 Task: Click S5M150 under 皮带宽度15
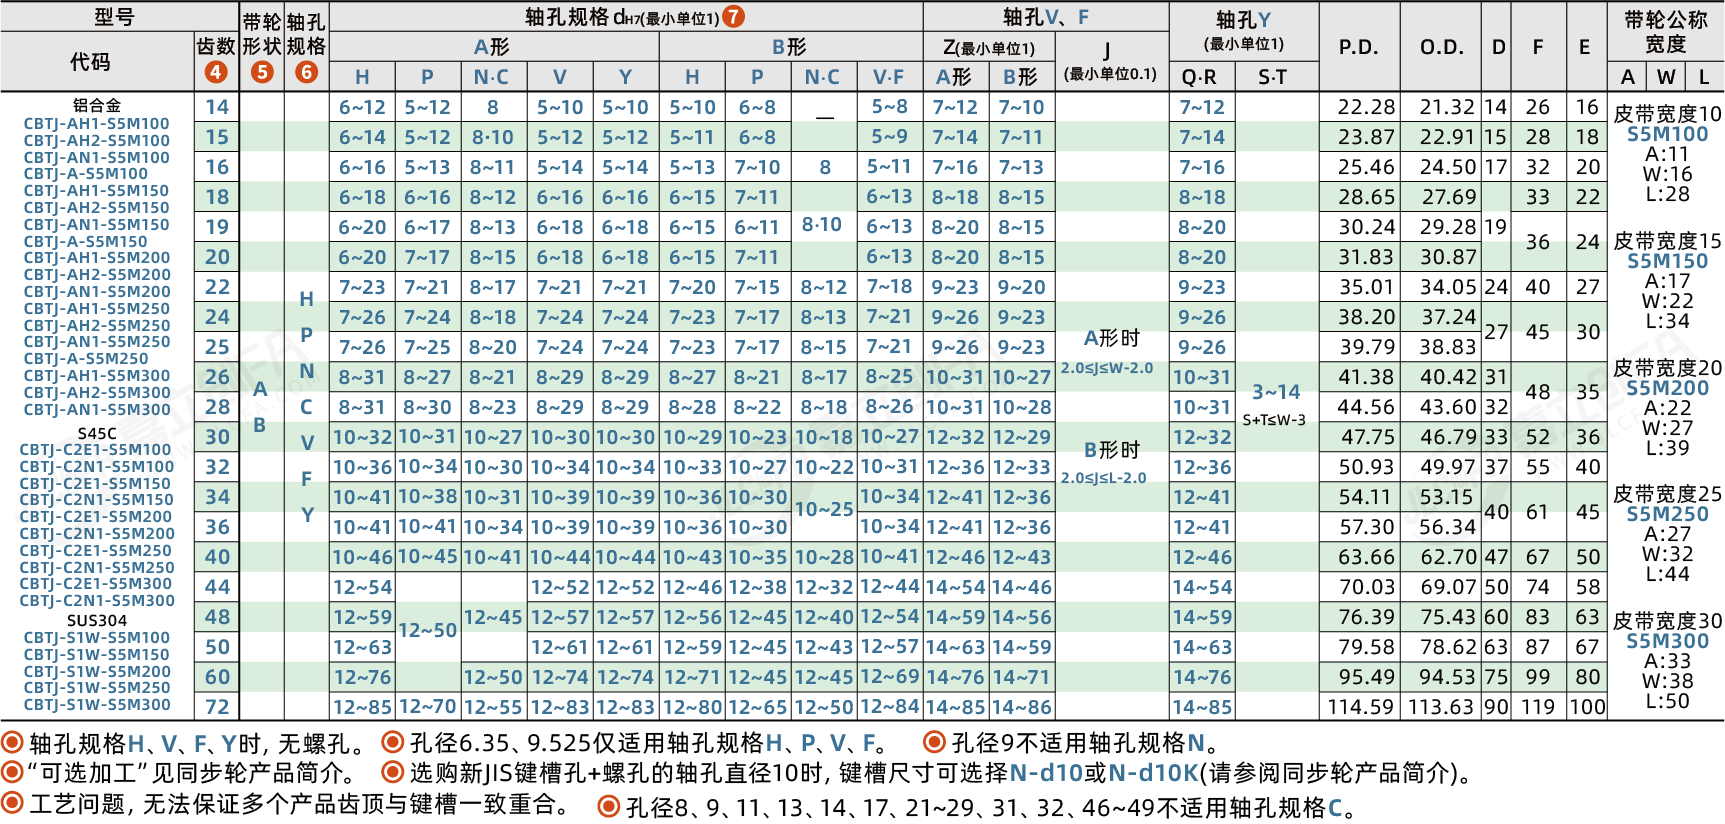coord(1667,261)
